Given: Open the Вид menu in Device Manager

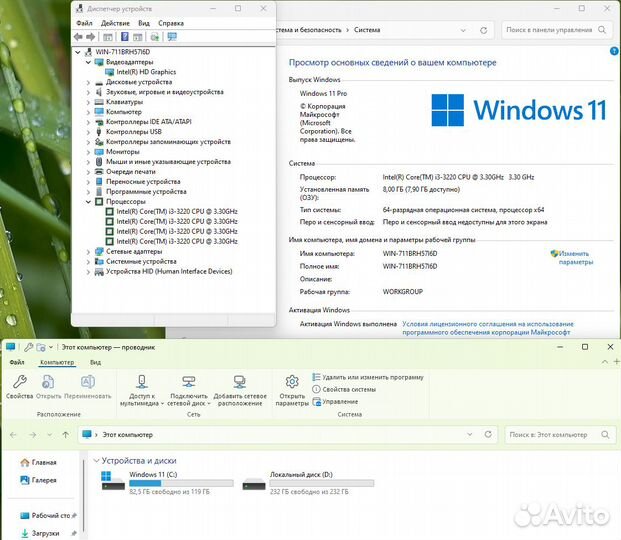Looking at the screenshot, I should 144,23.
